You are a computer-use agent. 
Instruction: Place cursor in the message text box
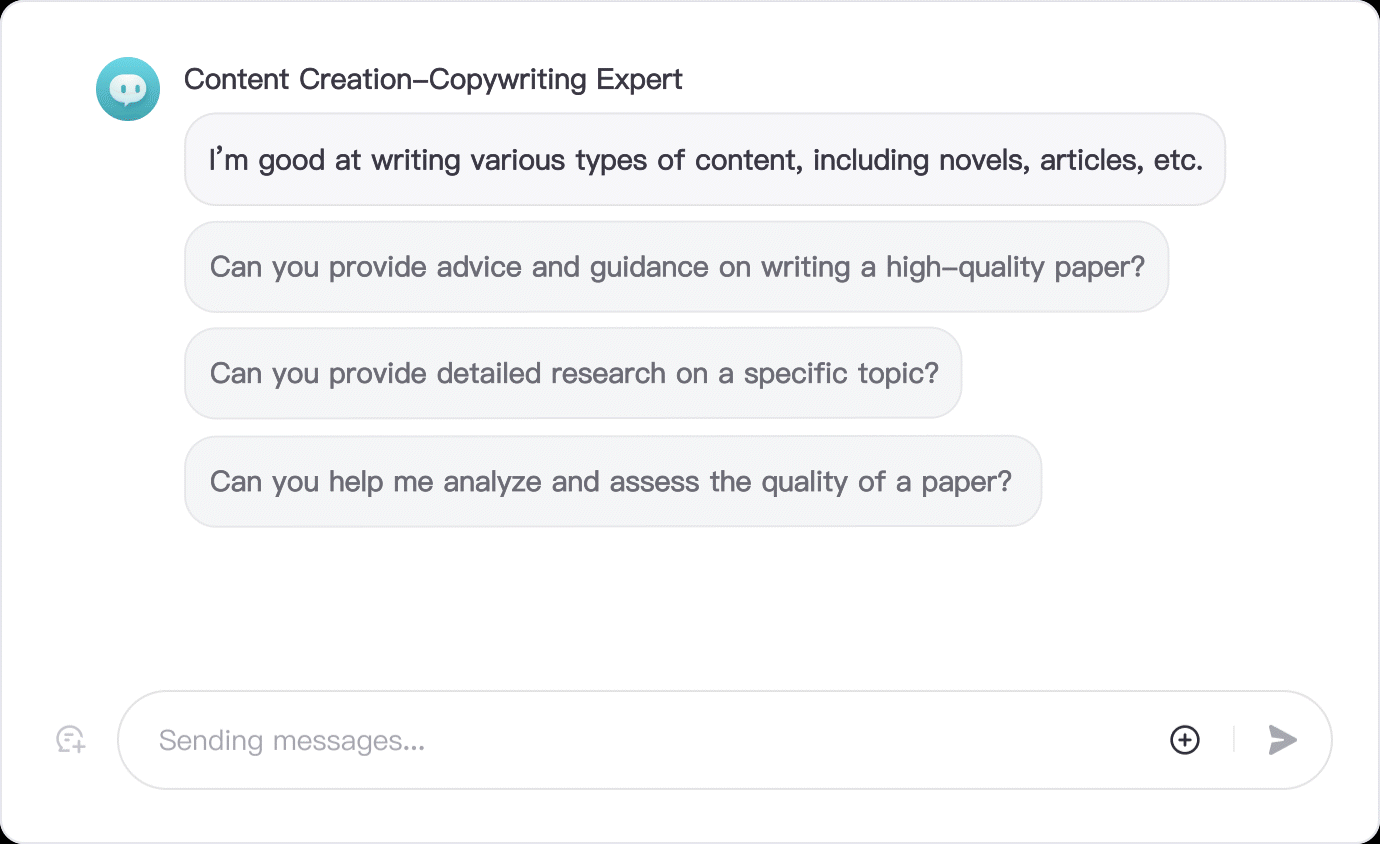tap(640, 740)
